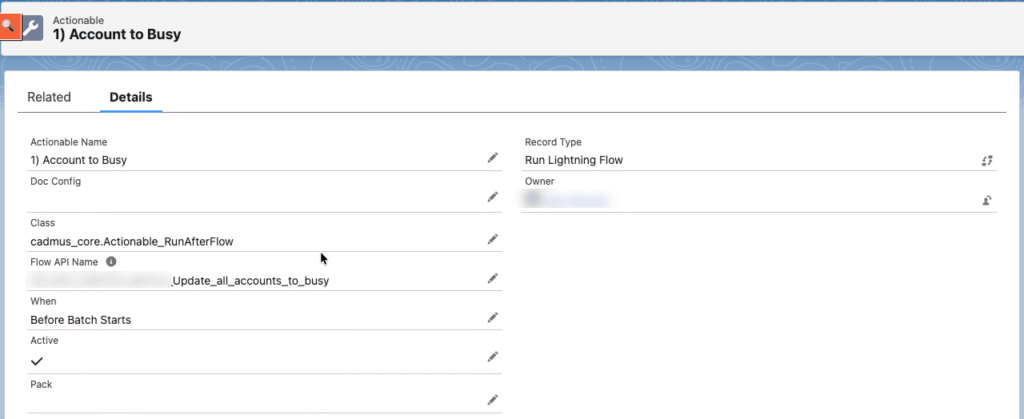The image size is (1024, 419).
Task: Click pencil icon in Active row
Action: pyautogui.click(x=493, y=356)
